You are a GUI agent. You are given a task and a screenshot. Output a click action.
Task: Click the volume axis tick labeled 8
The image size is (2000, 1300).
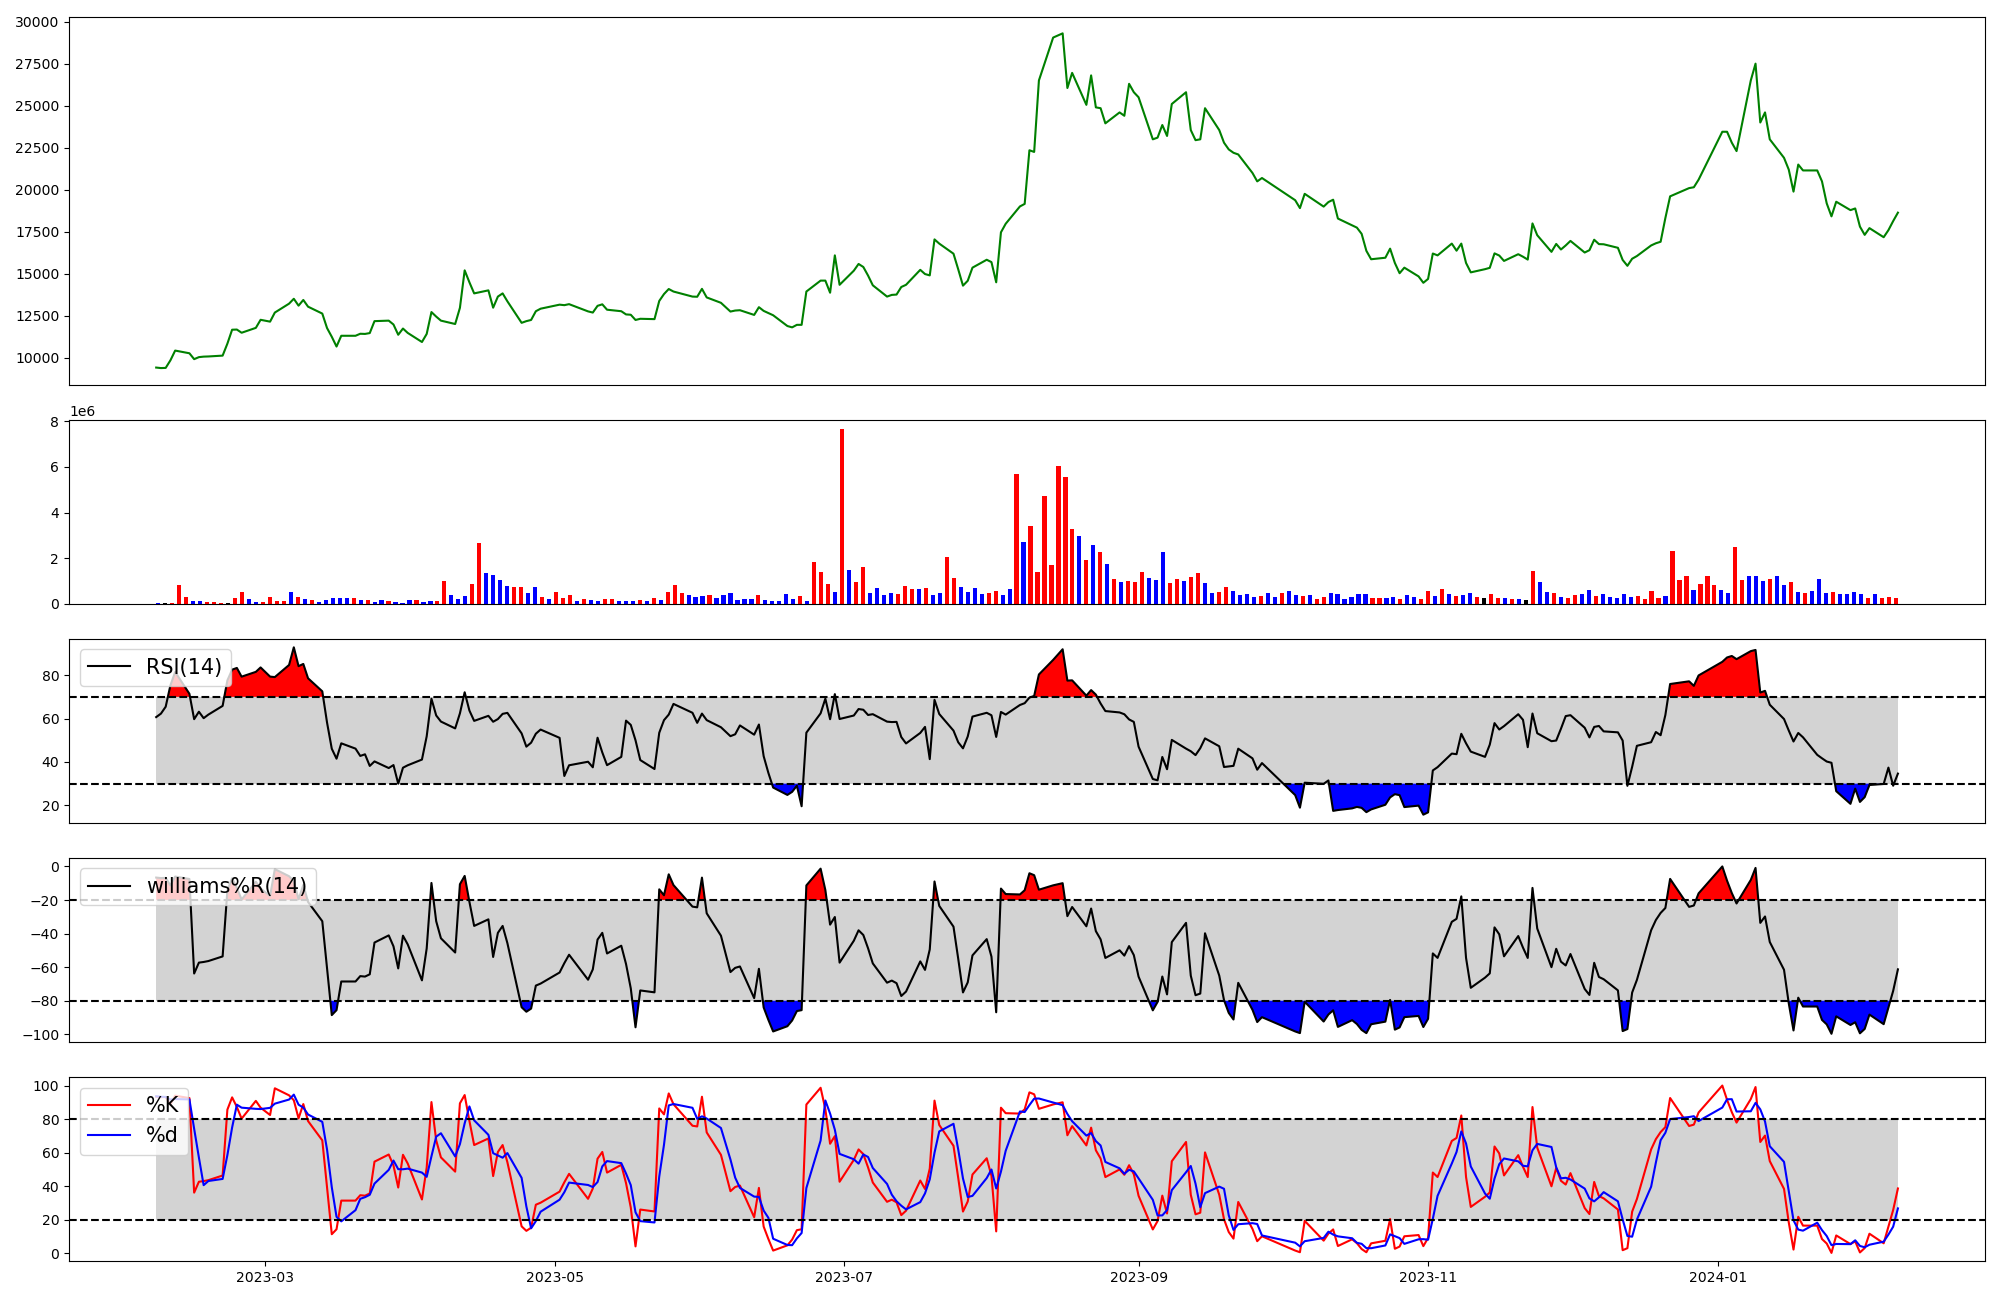(54, 422)
